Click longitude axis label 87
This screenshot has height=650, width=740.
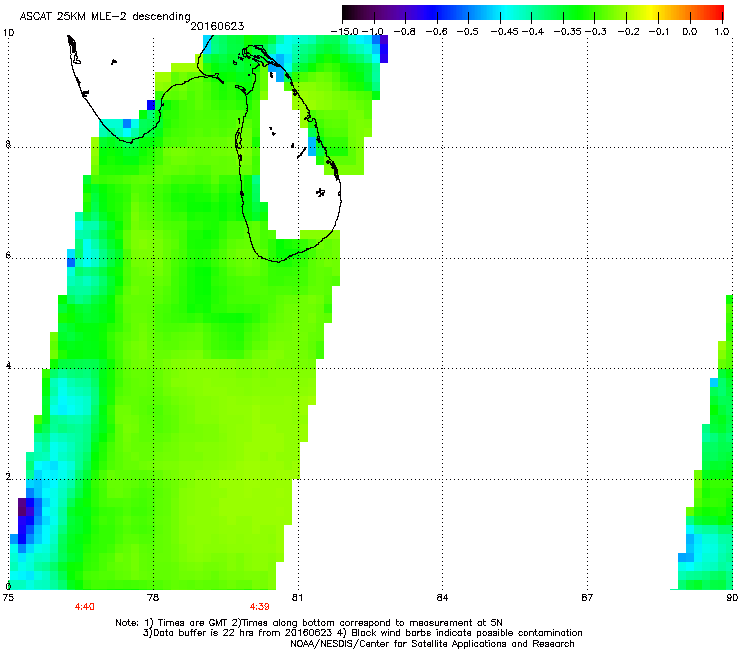587,598
